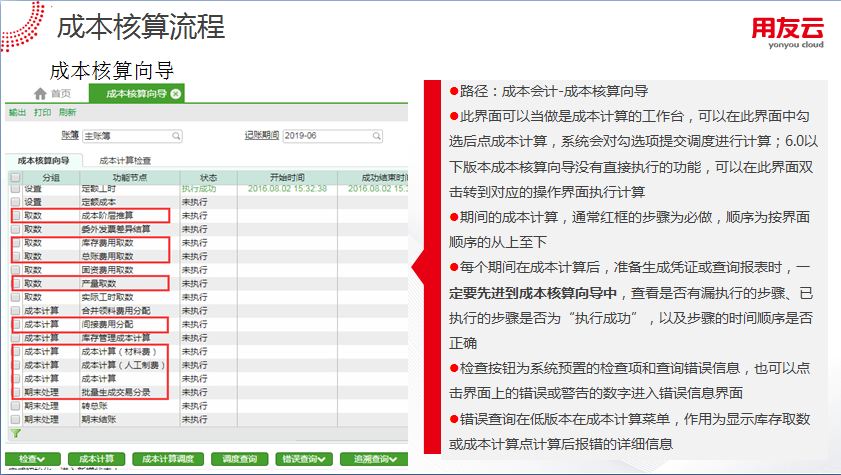Click the 首页 home icon
841x475 pixels.
(x=41, y=94)
